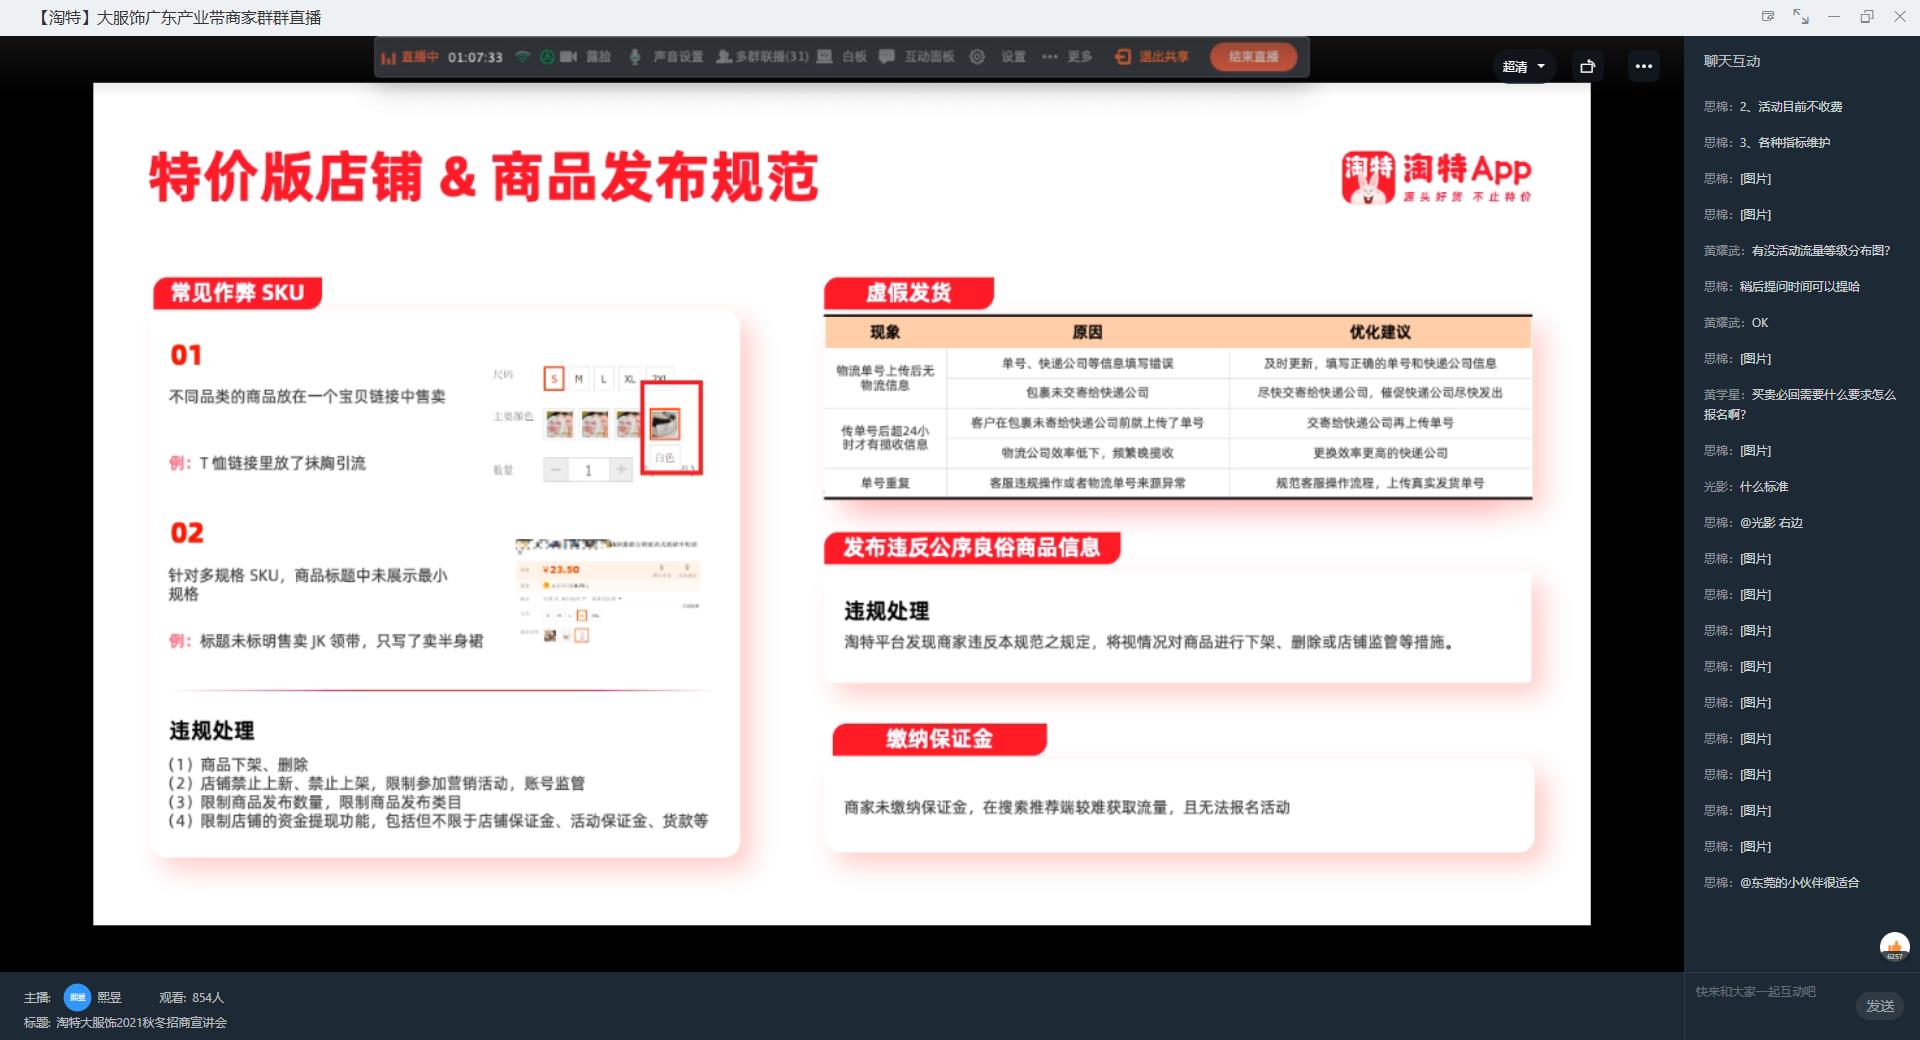Screen dimensions: 1920x1040
Task: Click the mini-window icon in title bar
Action: point(1768,16)
